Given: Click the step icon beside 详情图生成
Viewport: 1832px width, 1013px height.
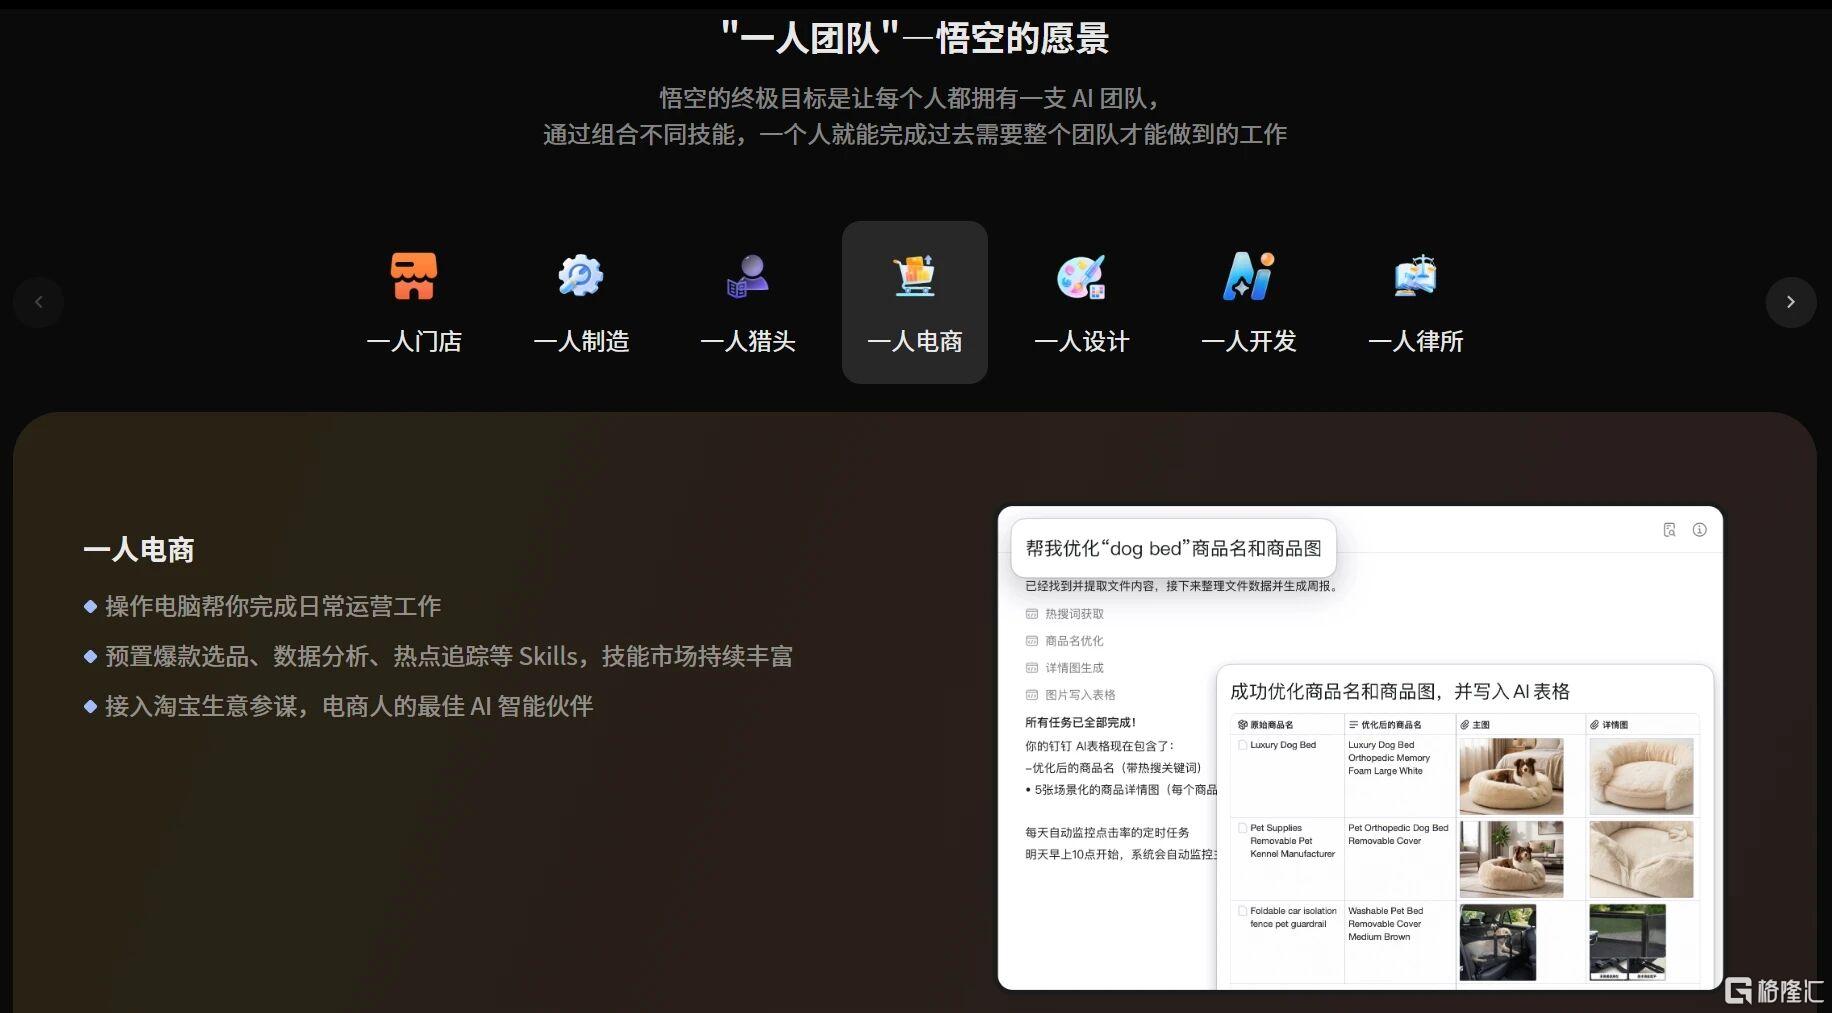Looking at the screenshot, I should (1032, 668).
